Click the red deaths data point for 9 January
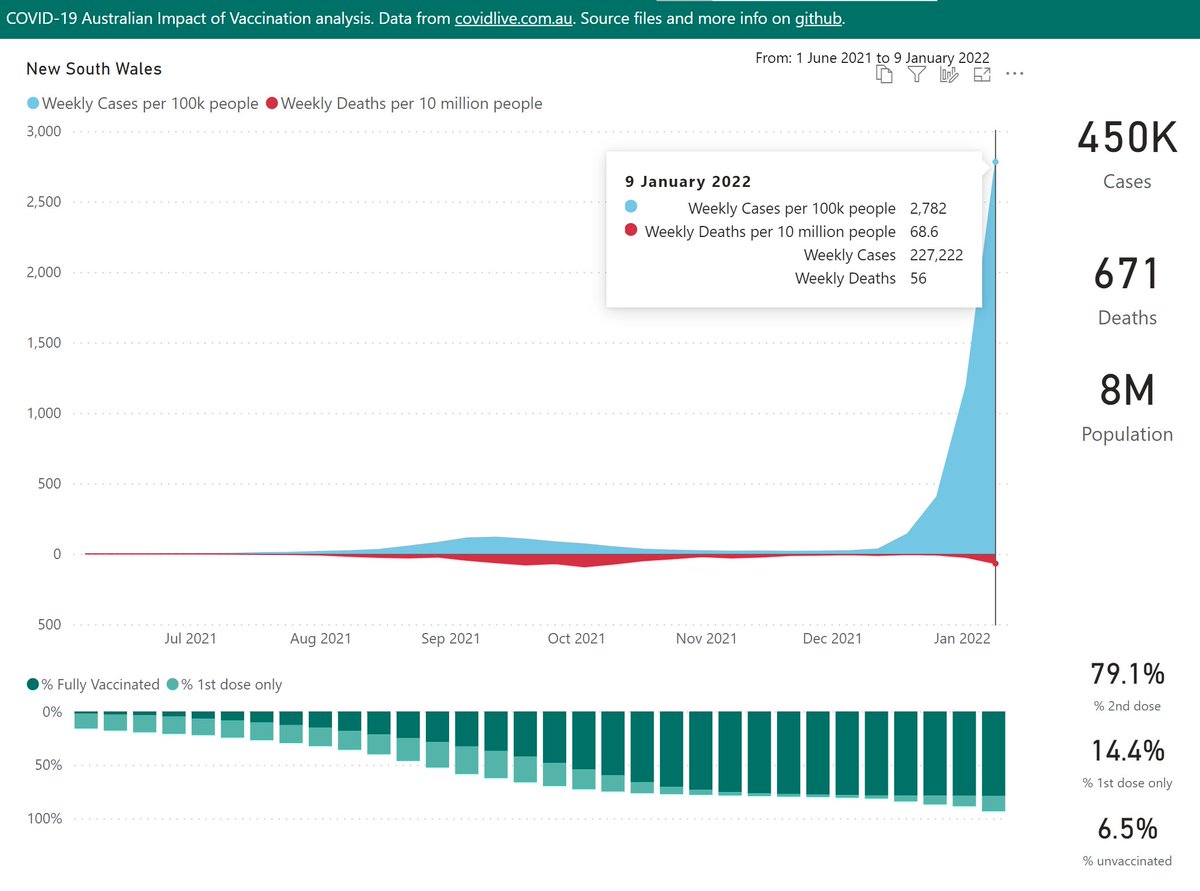This screenshot has width=1200, height=891. point(995,564)
